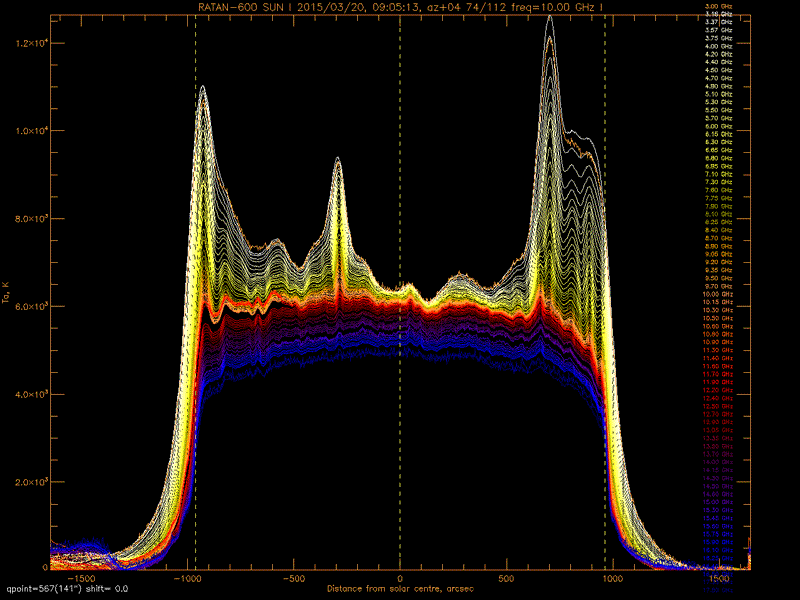Pick the 6.00 GHz legend entry
This screenshot has width=800, height=600.
pyautogui.click(x=720, y=127)
